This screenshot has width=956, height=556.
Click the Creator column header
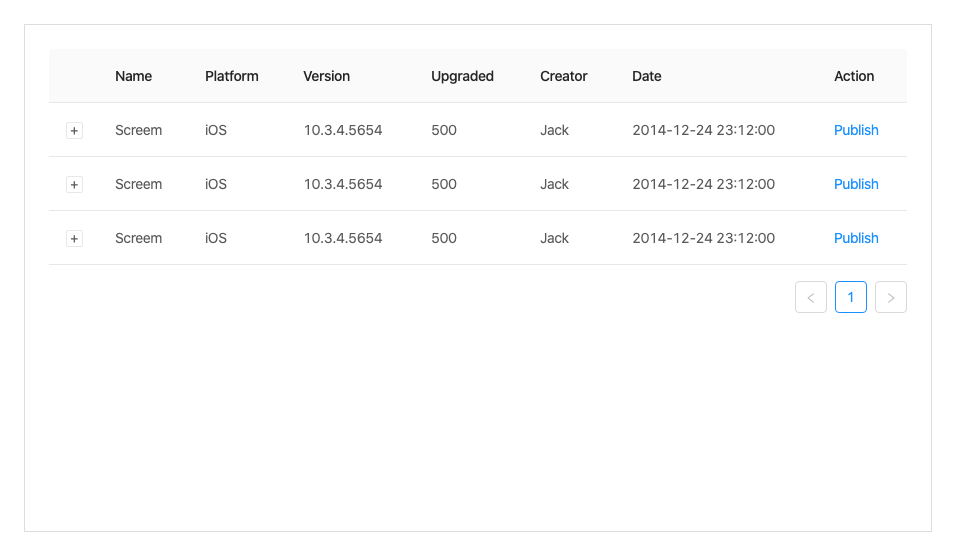pos(564,76)
